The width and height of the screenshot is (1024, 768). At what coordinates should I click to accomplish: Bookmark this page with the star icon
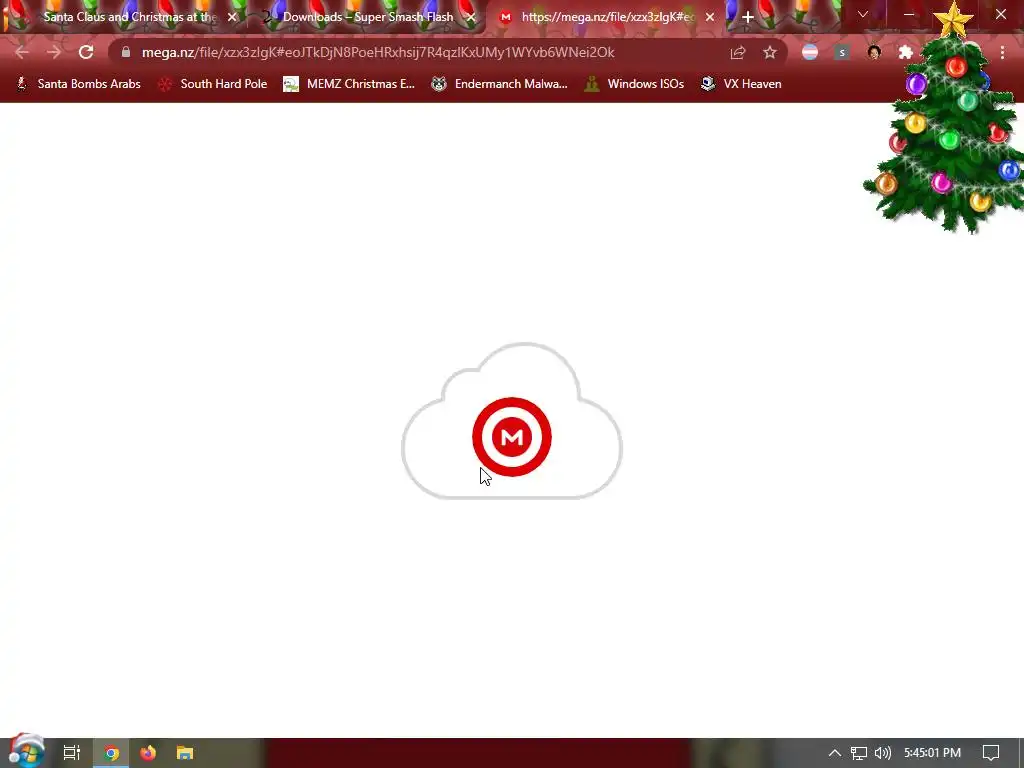pyautogui.click(x=770, y=52)
